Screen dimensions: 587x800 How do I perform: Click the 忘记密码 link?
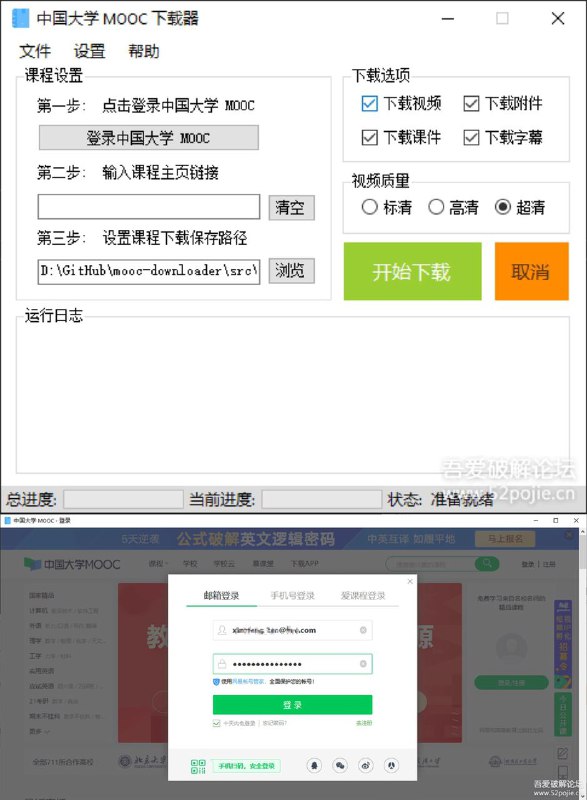[x=274, y=723]
